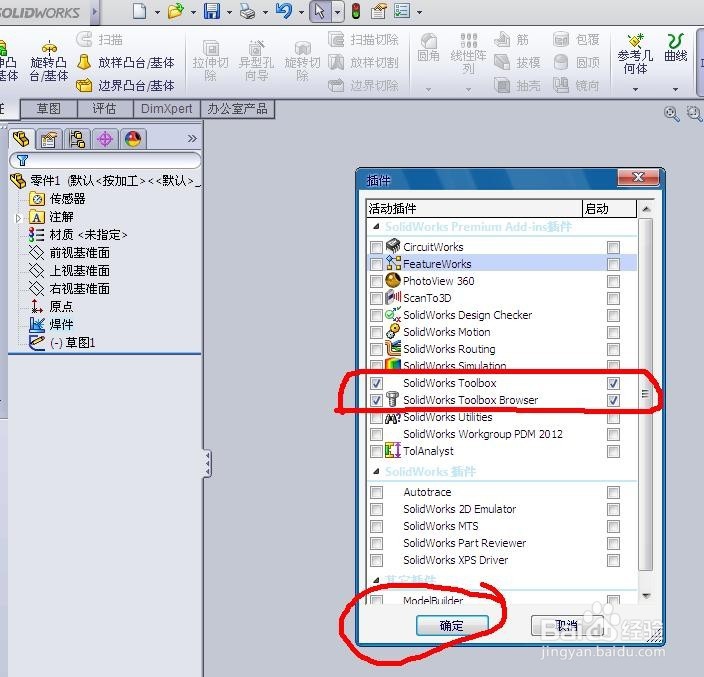The height and width of the screenshot is (677, 704).
Task: Switch to the 评估 tab
Action: coord(105,109)
